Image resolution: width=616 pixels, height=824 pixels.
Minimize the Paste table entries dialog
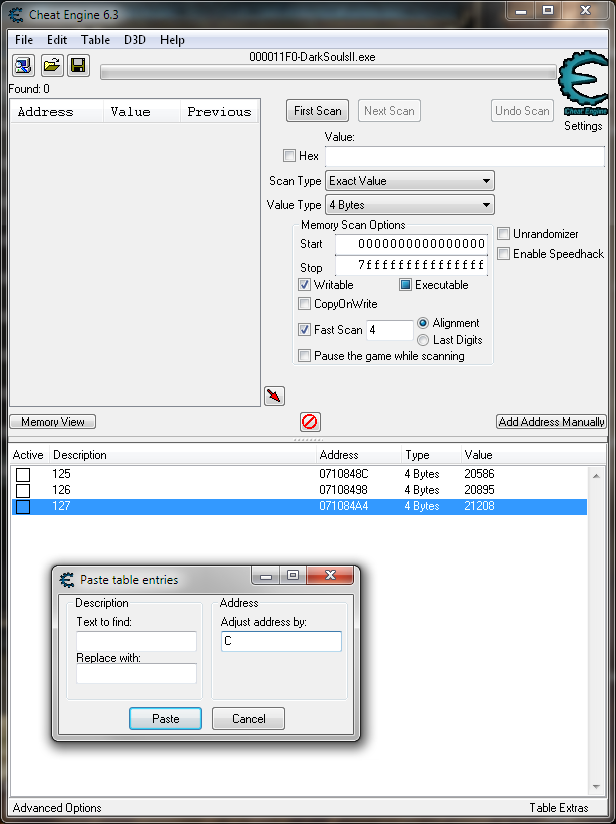click(x=266, y=575)
